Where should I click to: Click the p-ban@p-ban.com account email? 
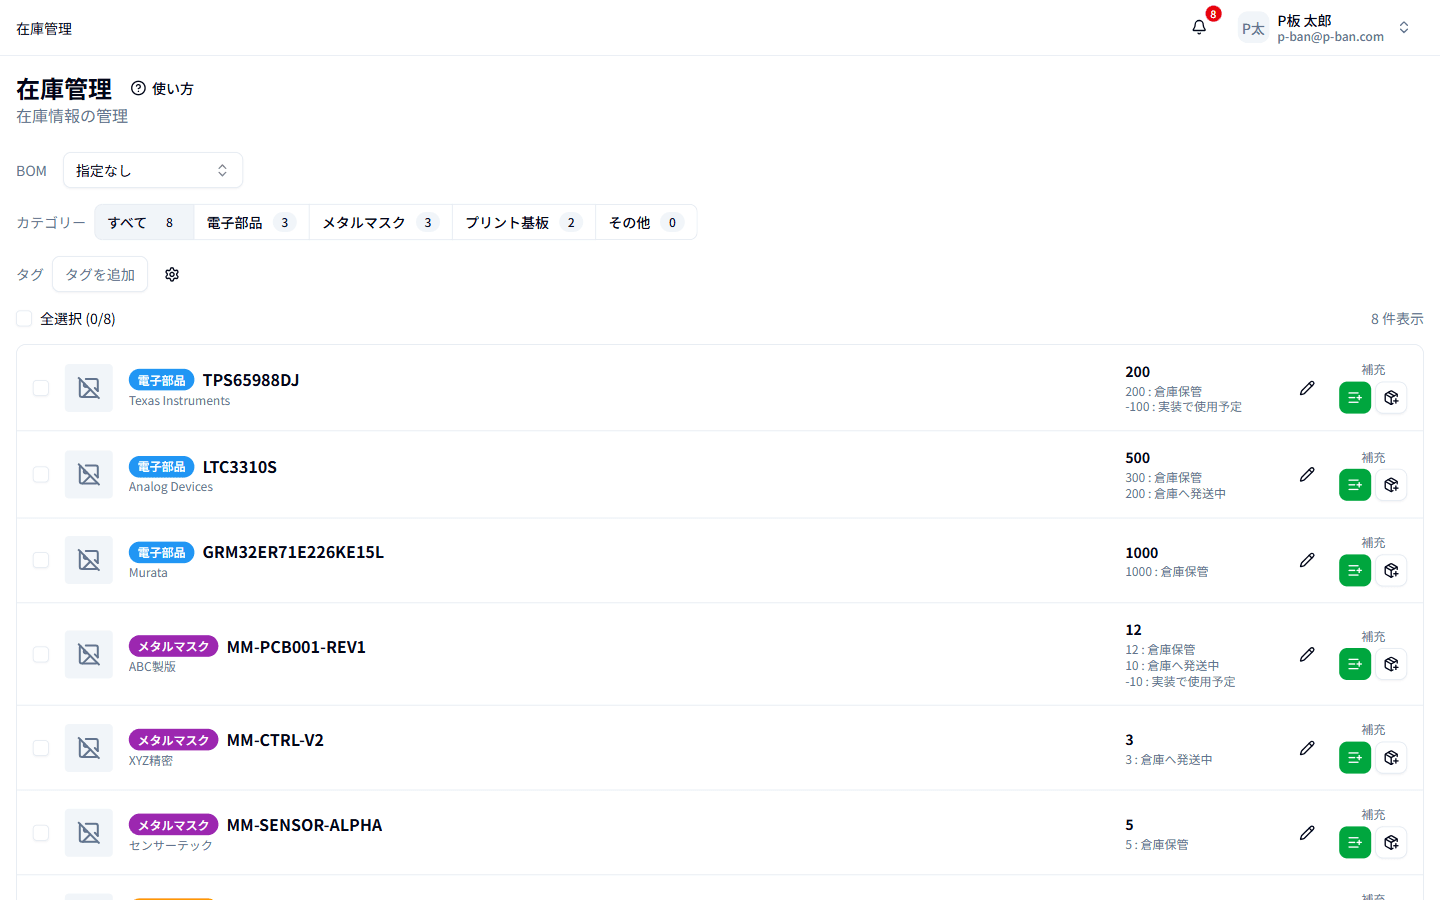[1330, 37]
